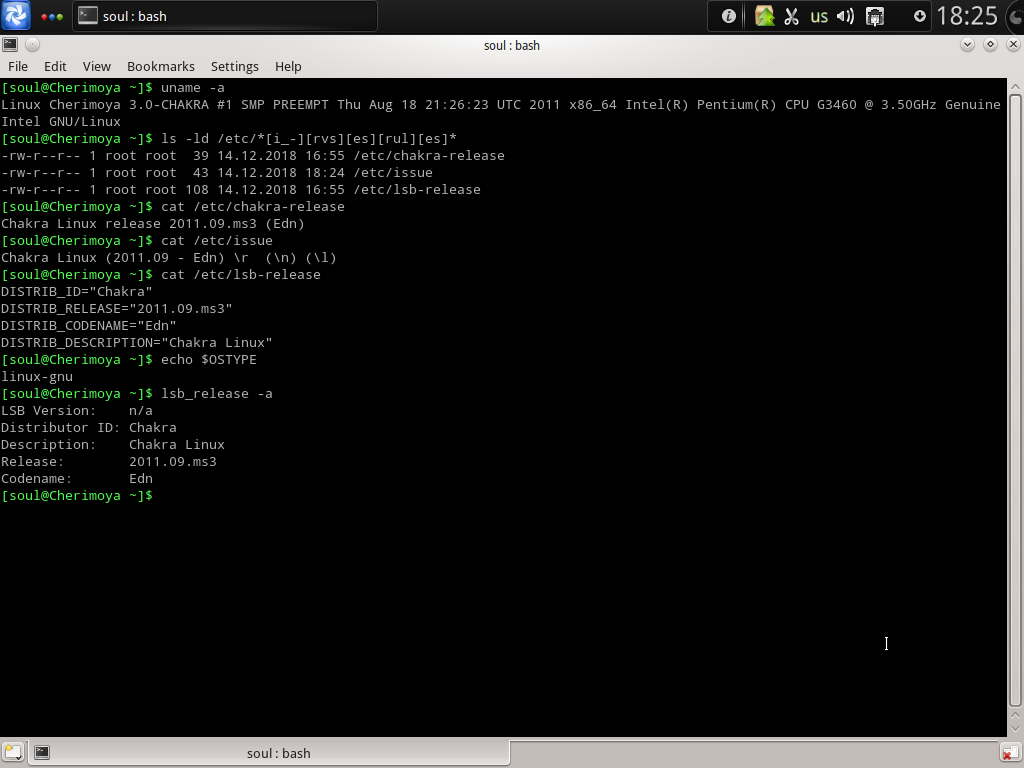This screenshot has height=768, width=1024.
Task: Click '/etc/chakra-release' in the ls listing
Action: [x=429, y=155]
